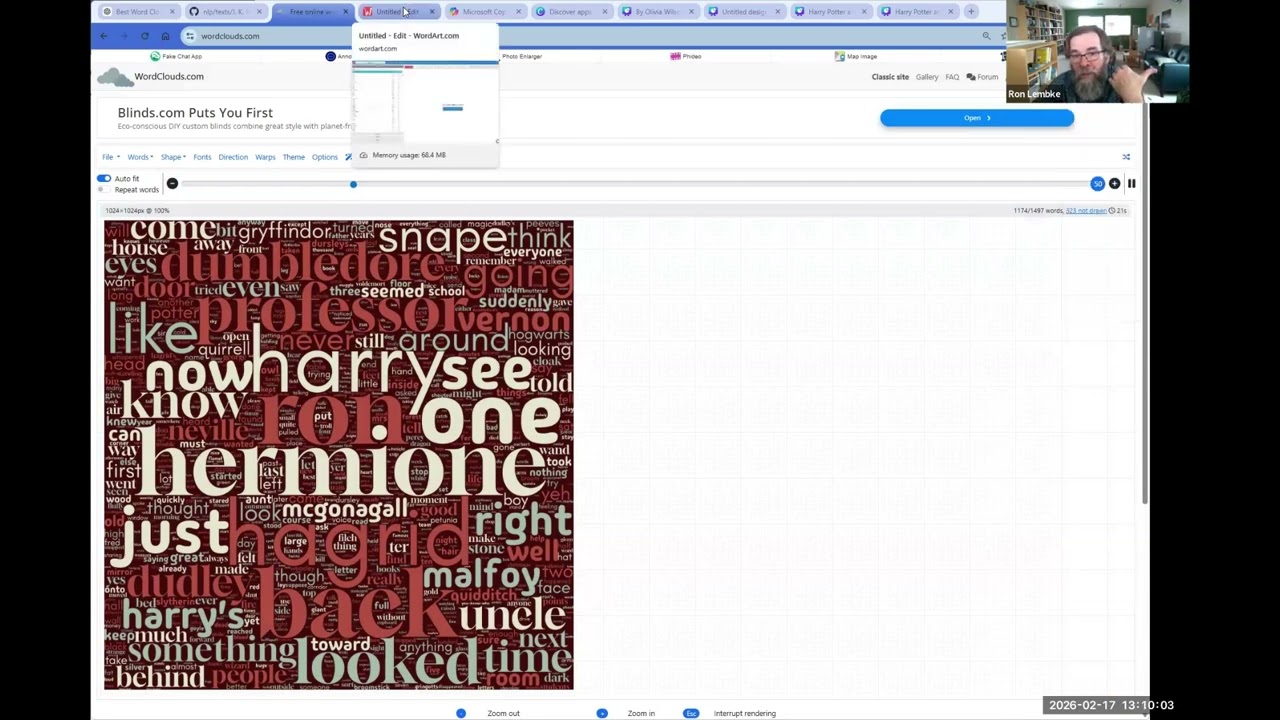Open the Phideo bookmark

tap(686, 57)
